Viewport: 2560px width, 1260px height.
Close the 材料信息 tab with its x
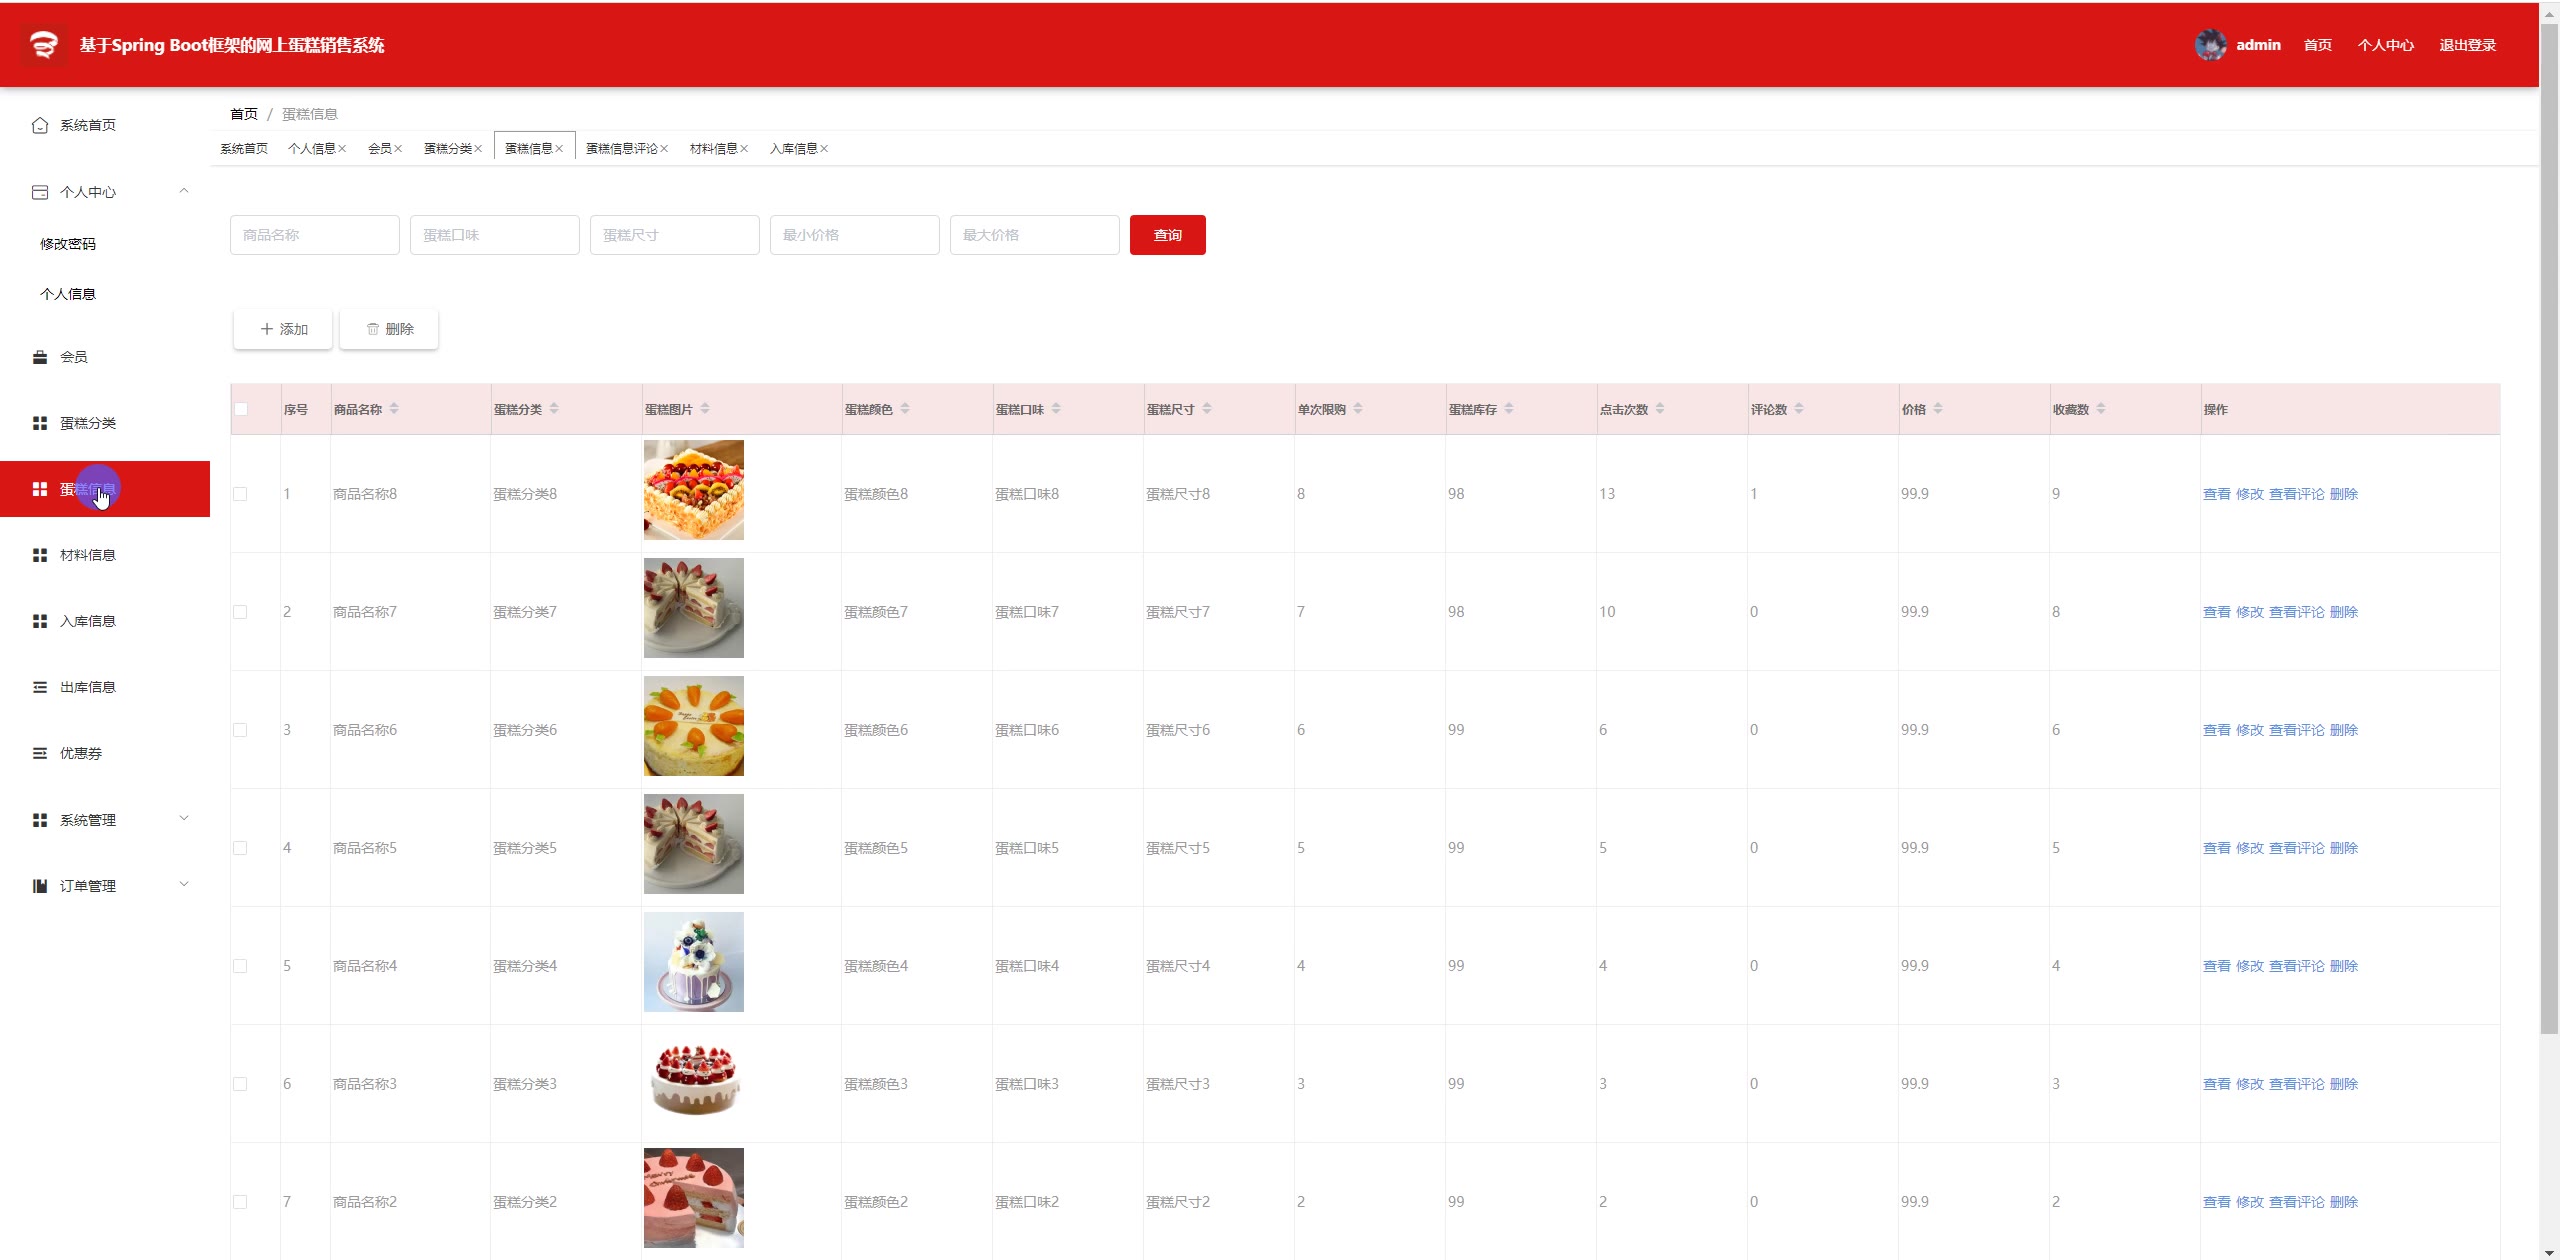pos(744,149)
